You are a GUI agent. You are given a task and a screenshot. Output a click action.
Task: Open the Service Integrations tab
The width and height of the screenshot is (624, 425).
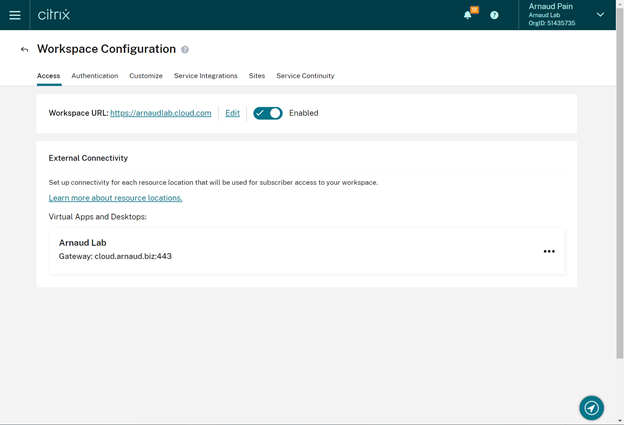coord(205,76)
